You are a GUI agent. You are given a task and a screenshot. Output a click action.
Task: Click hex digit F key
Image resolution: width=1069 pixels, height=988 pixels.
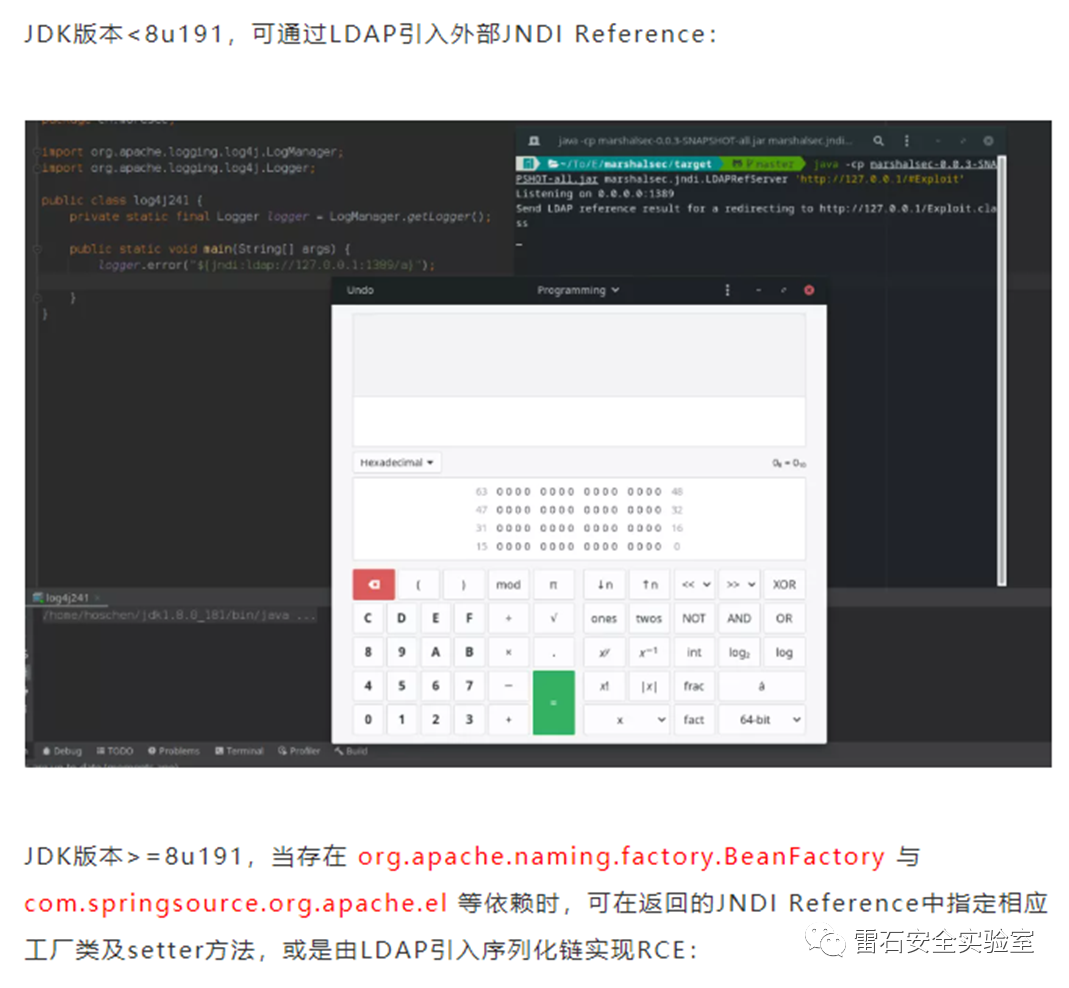point(469,618)
